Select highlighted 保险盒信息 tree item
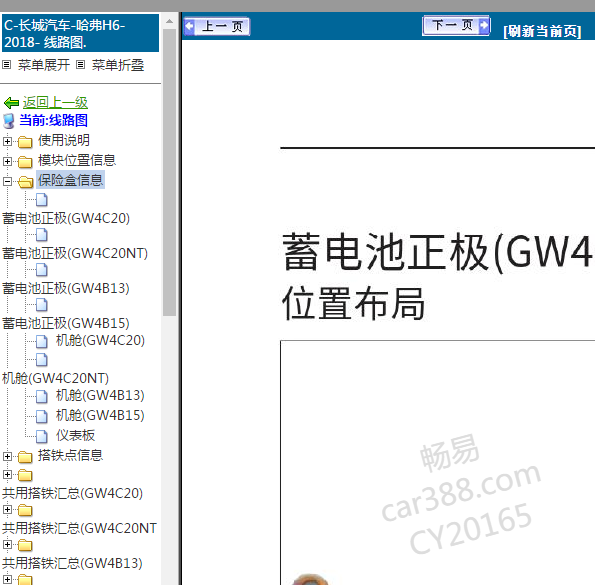595x585 pixels. (71, 180)
